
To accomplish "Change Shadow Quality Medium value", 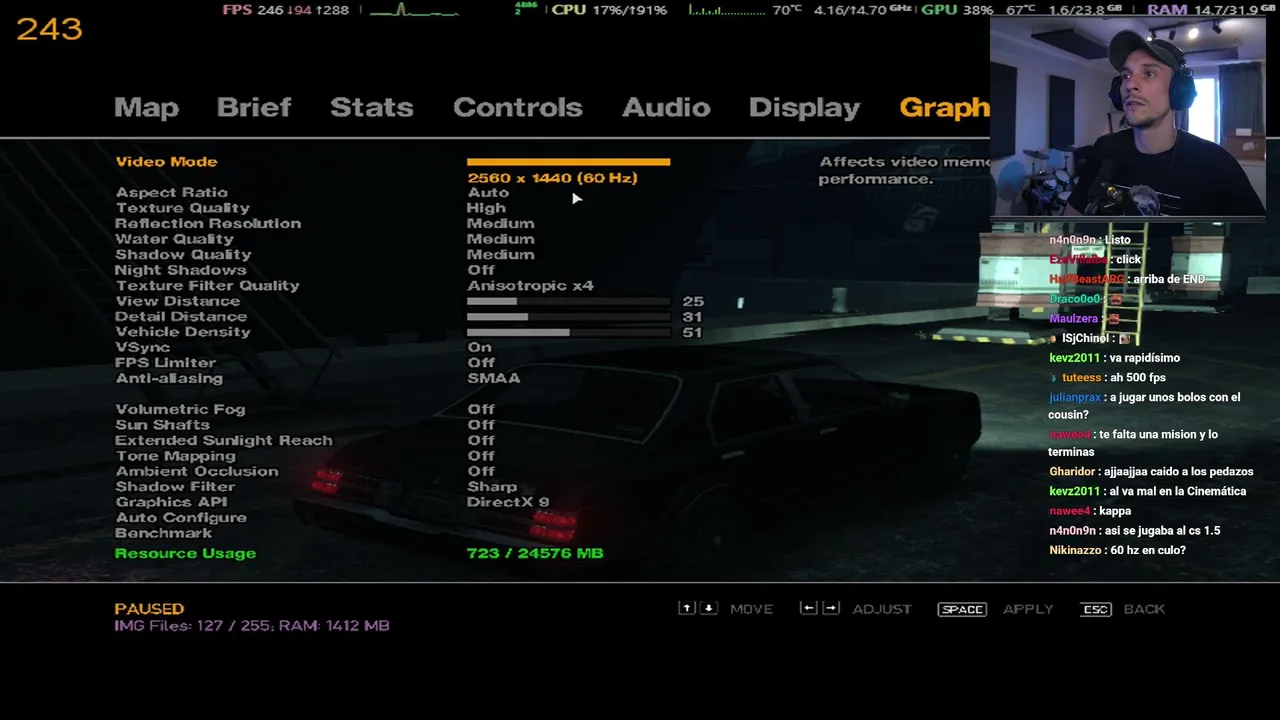I will pyautogui.click(x=500, y=255).
